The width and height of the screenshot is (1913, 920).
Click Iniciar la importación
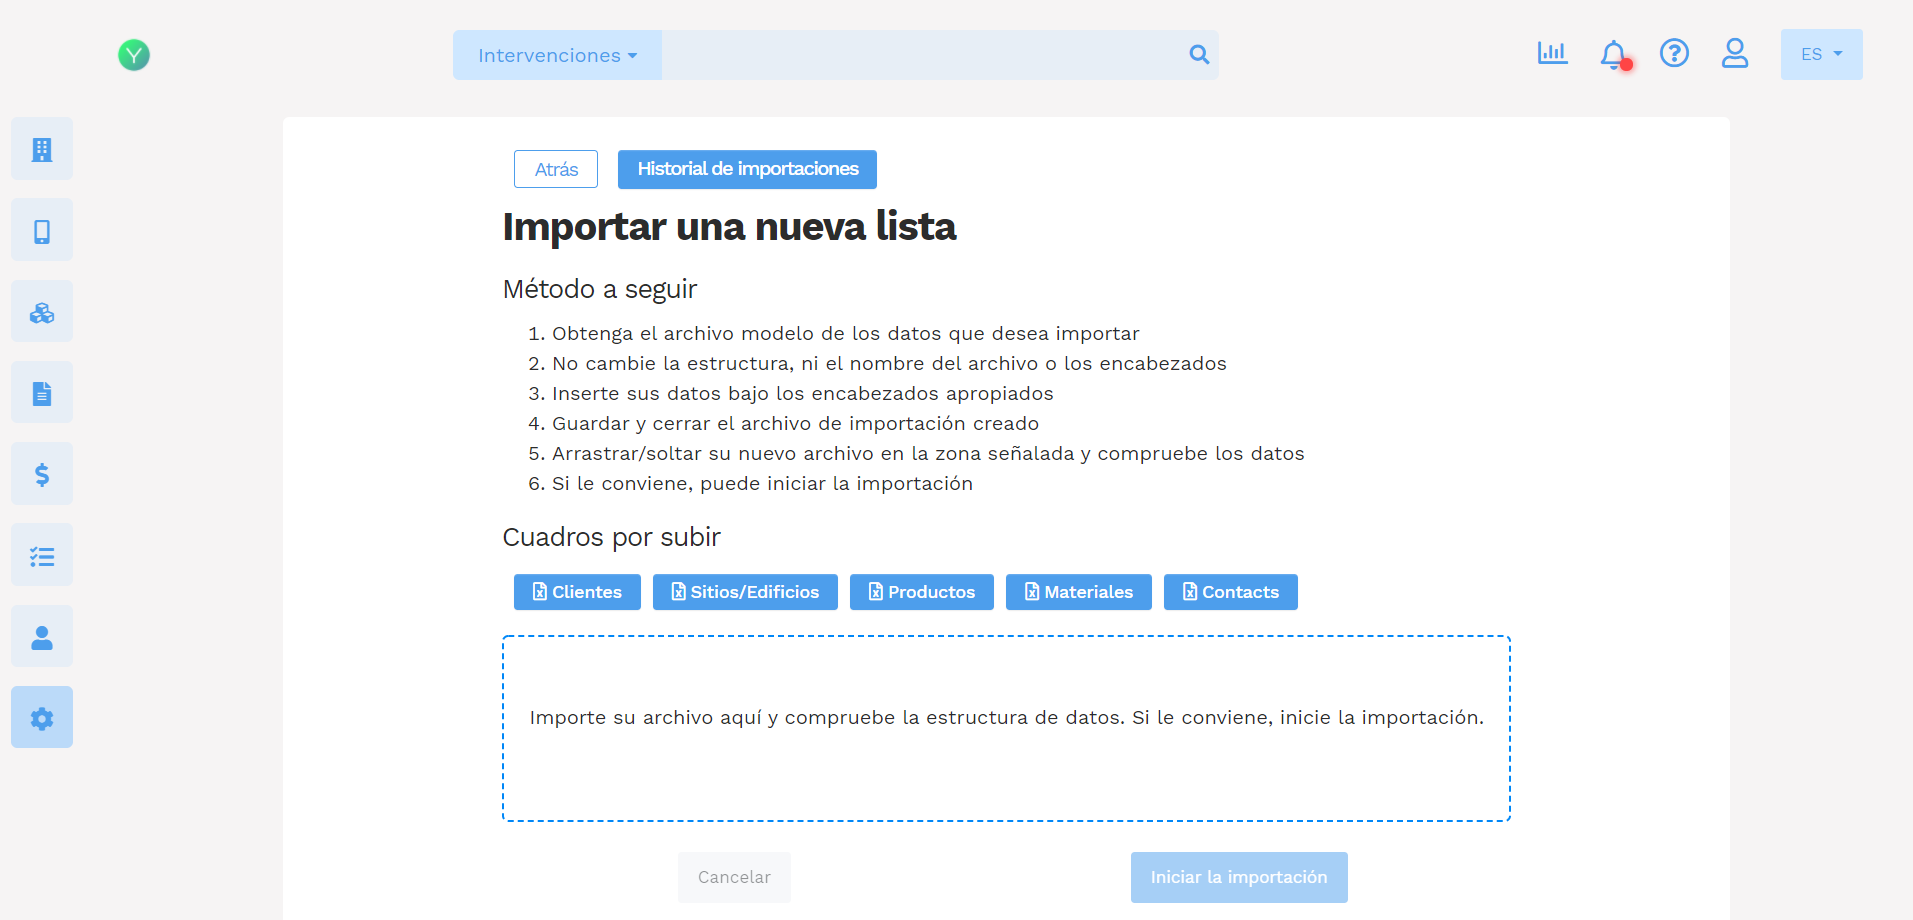[x=1238, y=877]
